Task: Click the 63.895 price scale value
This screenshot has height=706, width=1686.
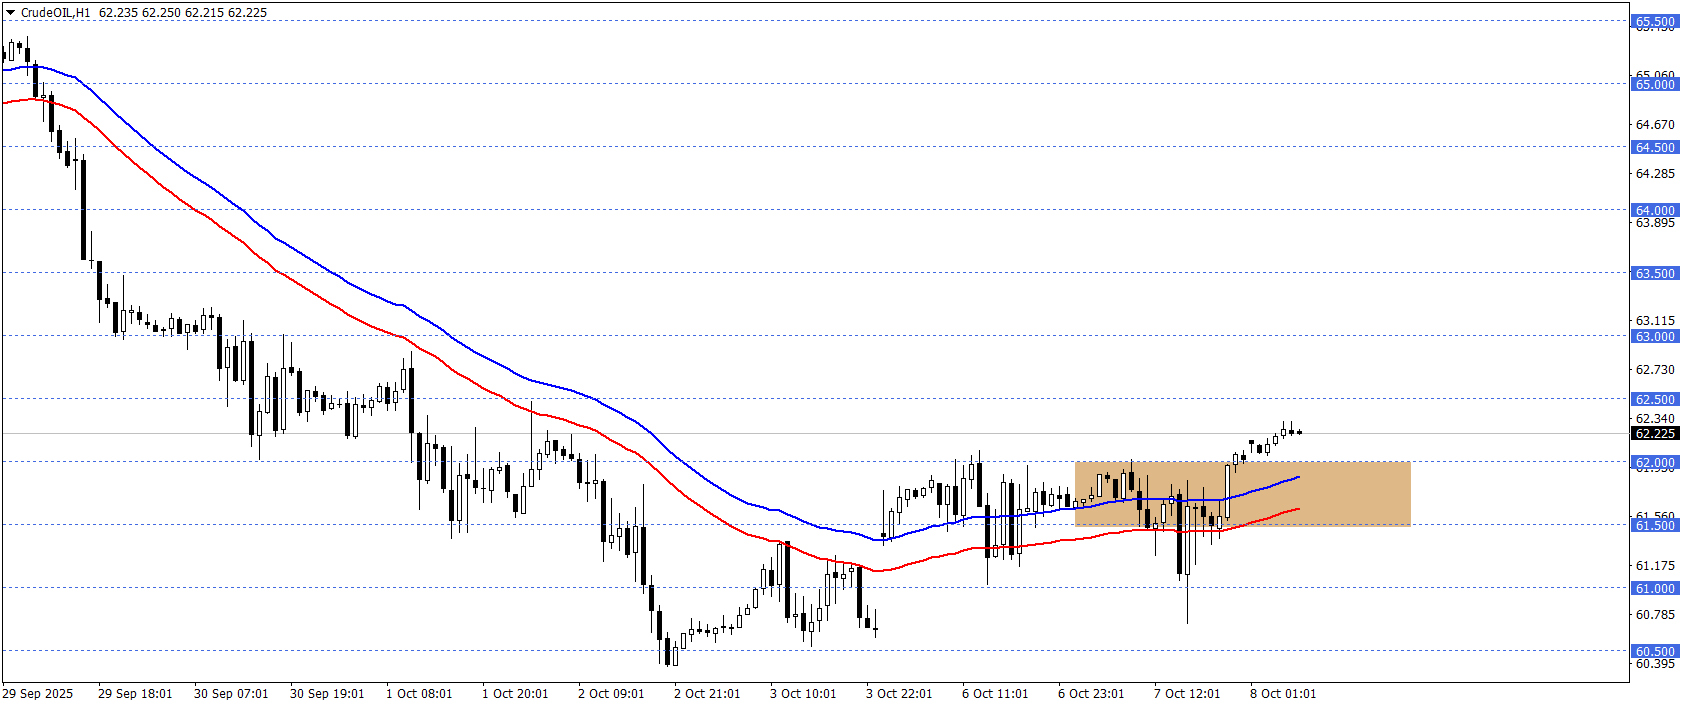Action: 1655,223
